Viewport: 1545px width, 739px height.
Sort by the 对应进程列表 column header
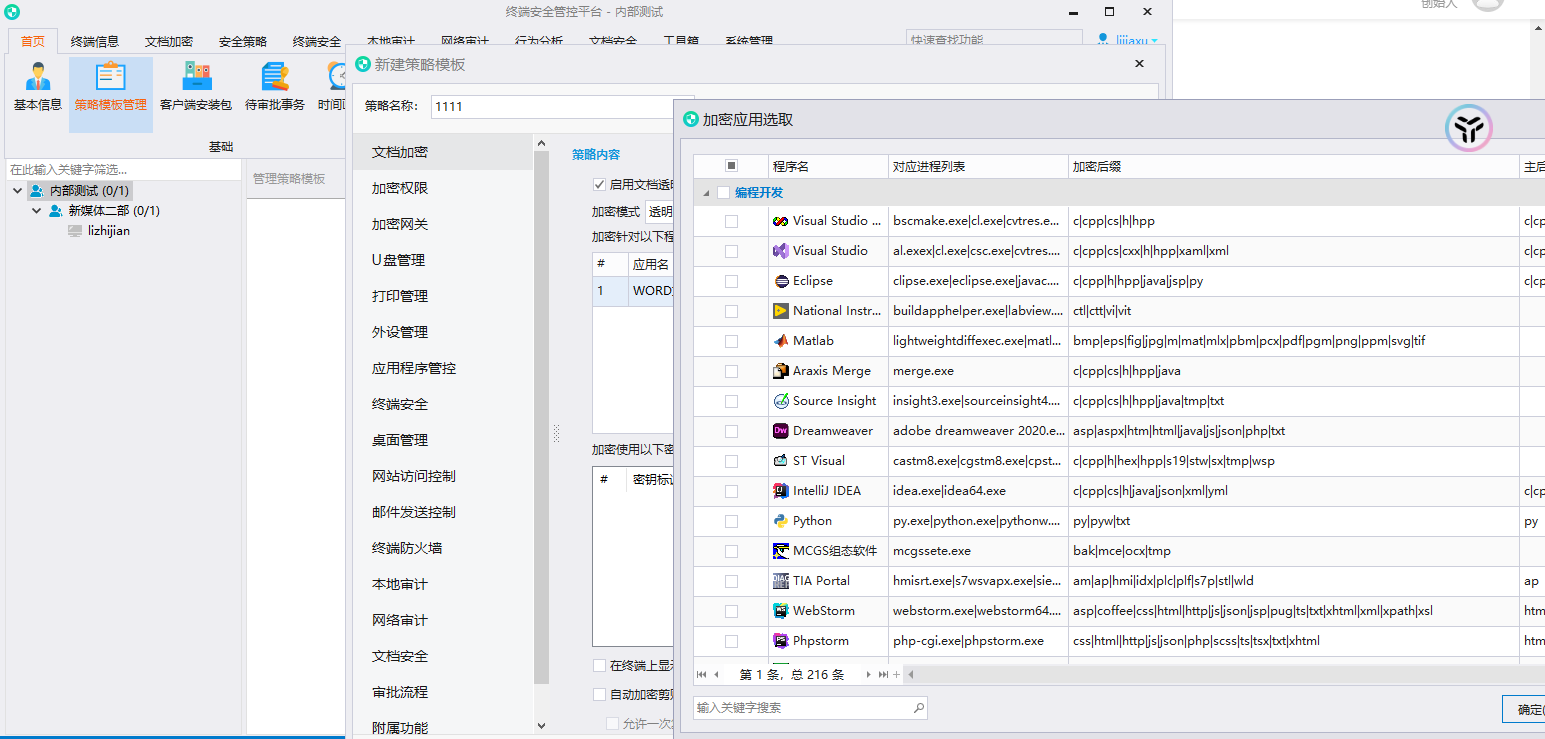click(x=978, y=166)
